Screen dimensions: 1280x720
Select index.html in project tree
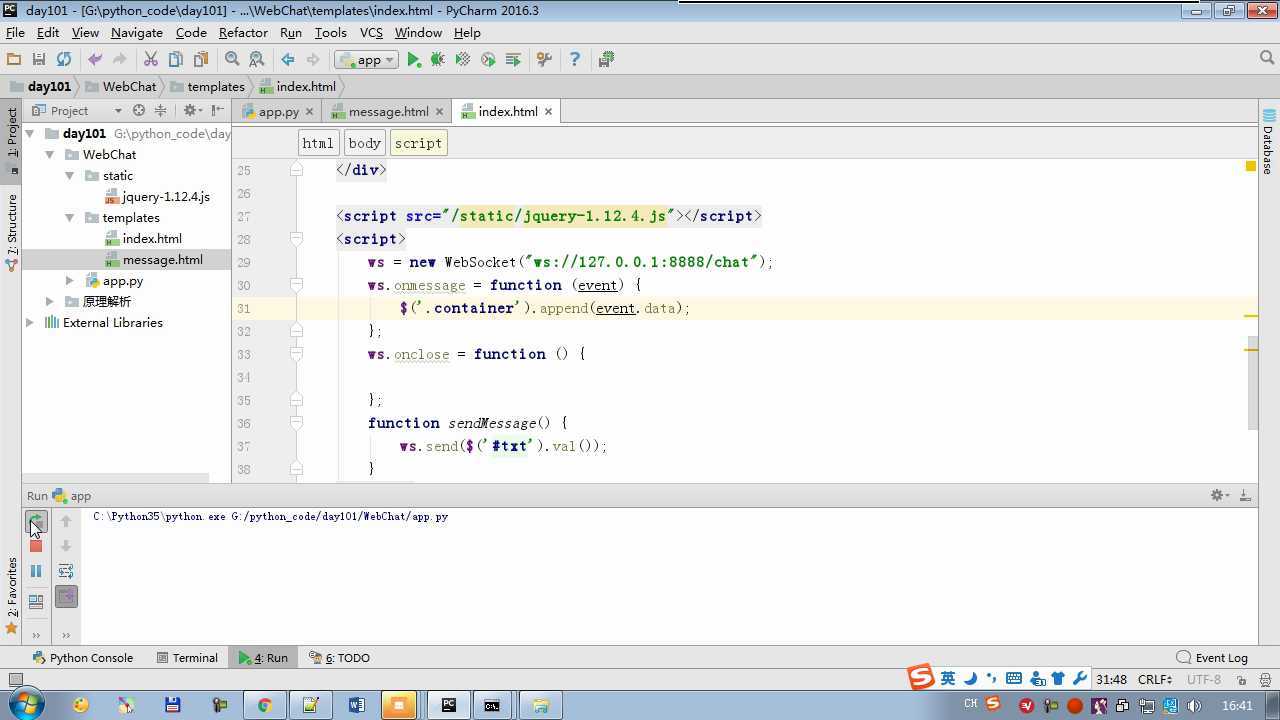[143, 239]
